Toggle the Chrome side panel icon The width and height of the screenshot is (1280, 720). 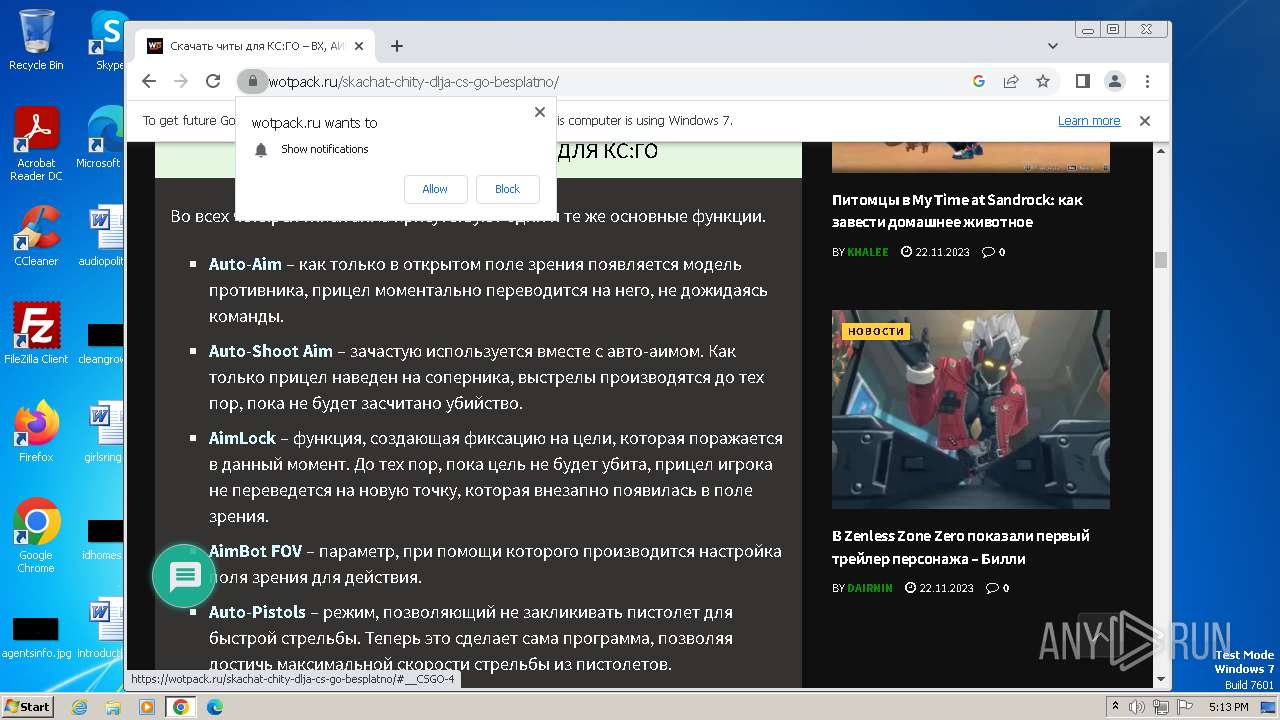pyautogui.click(x=1083, y=81)
